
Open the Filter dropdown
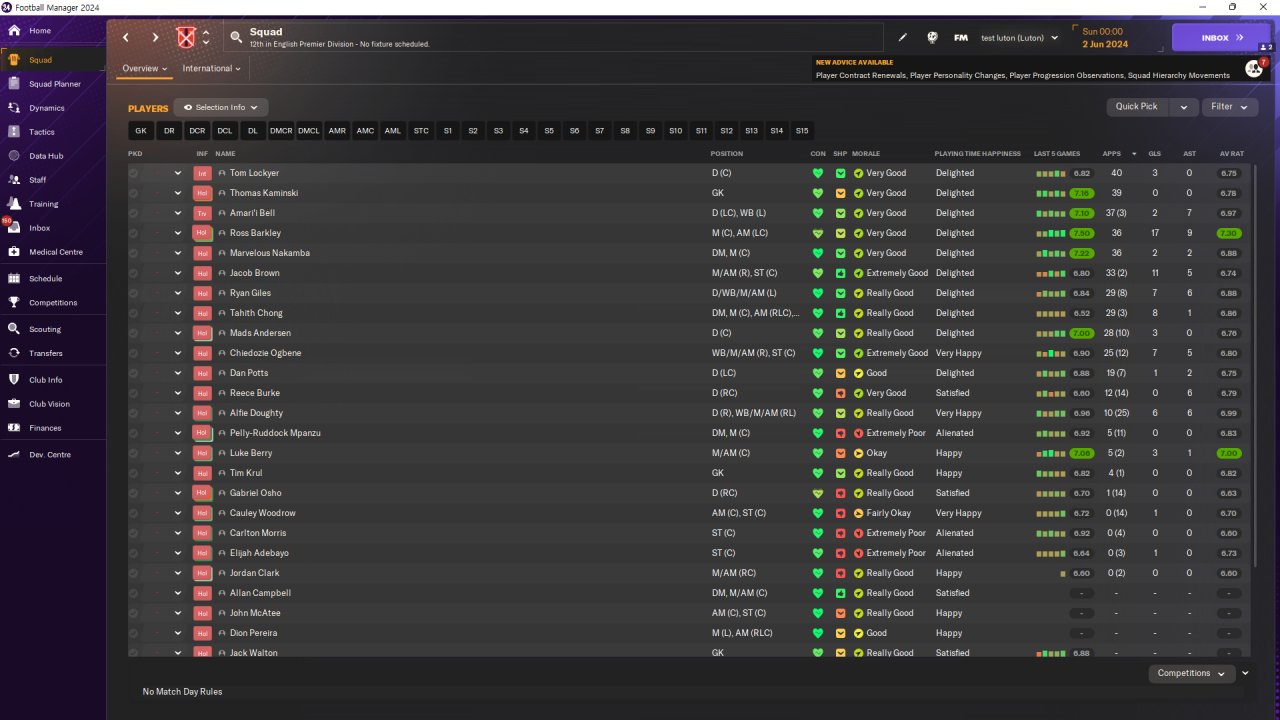click(x=1229, y=107)
